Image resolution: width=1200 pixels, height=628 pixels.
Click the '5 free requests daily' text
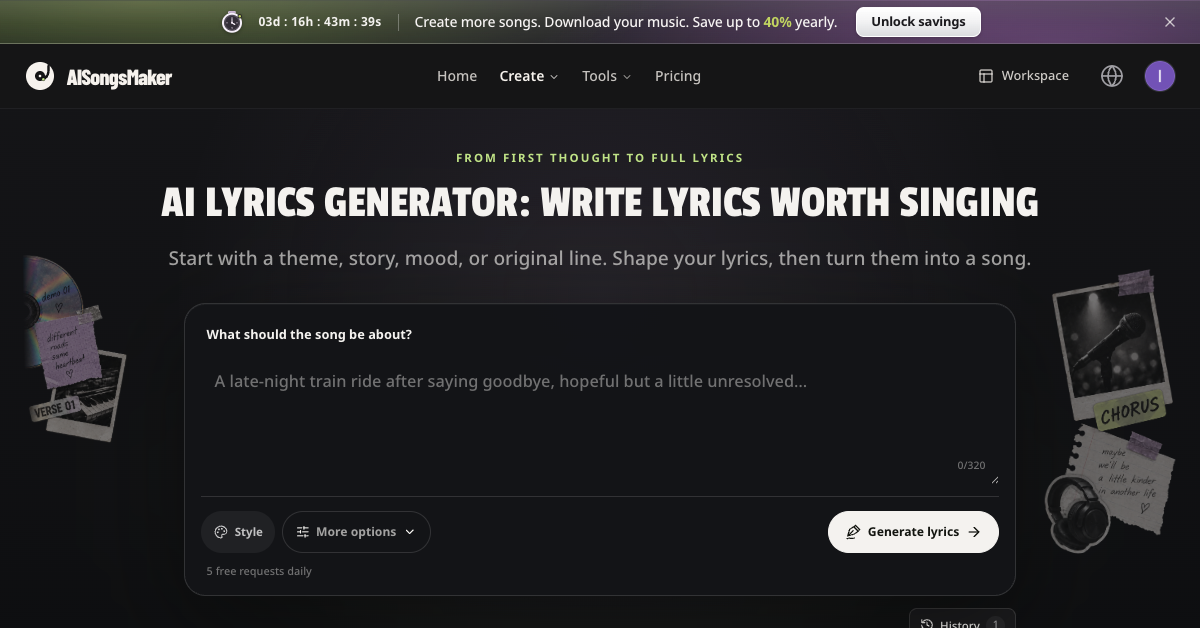[259, 572]
